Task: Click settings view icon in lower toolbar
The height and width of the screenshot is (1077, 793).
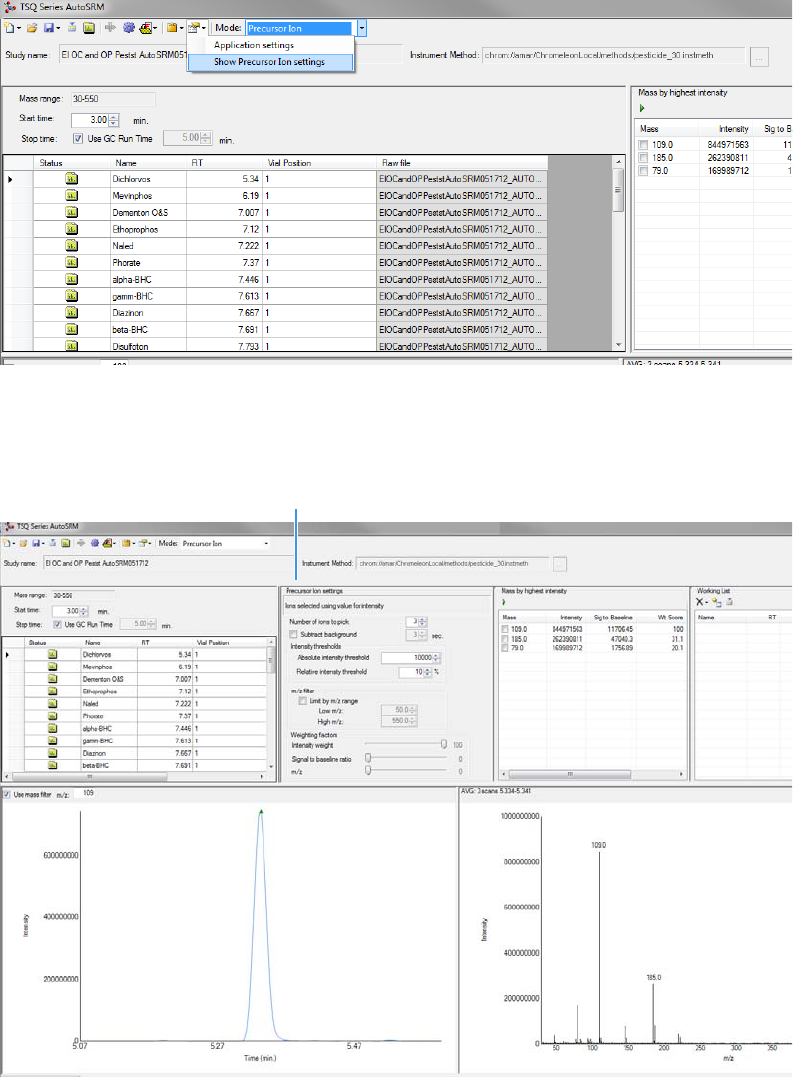Action: click(x=143, y=543)
